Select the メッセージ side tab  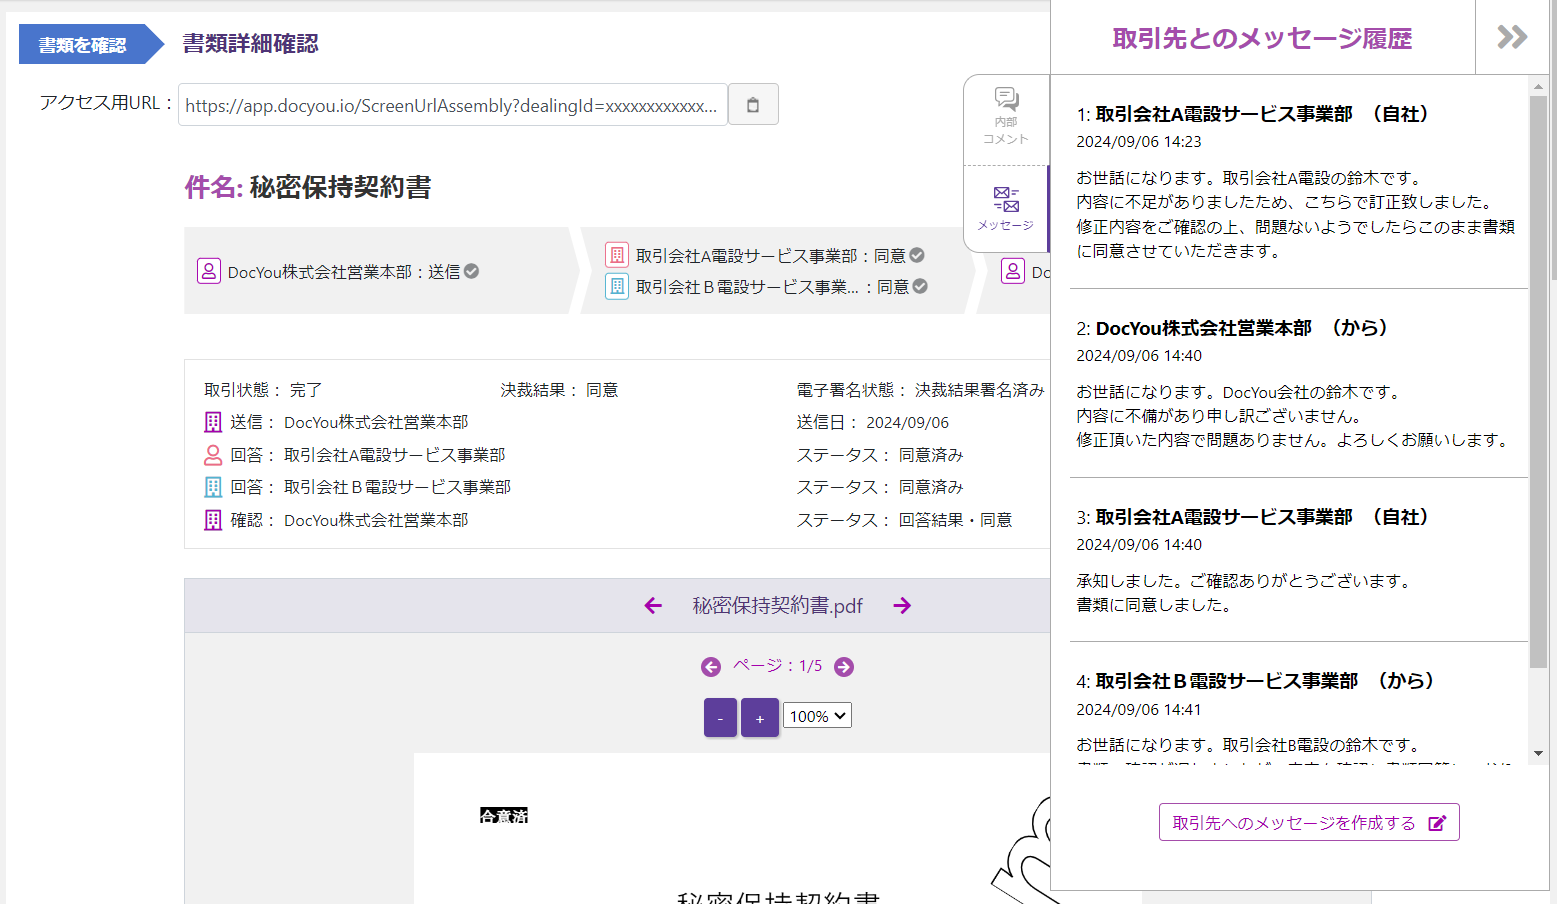pyautogui.click(x=1006, y=208)
